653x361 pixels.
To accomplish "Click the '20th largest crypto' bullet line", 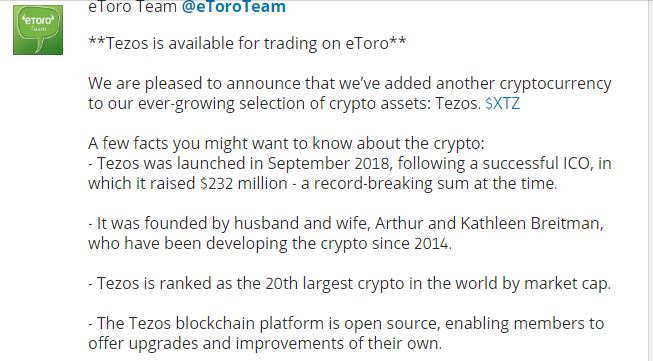I will [x=349, y=284].
